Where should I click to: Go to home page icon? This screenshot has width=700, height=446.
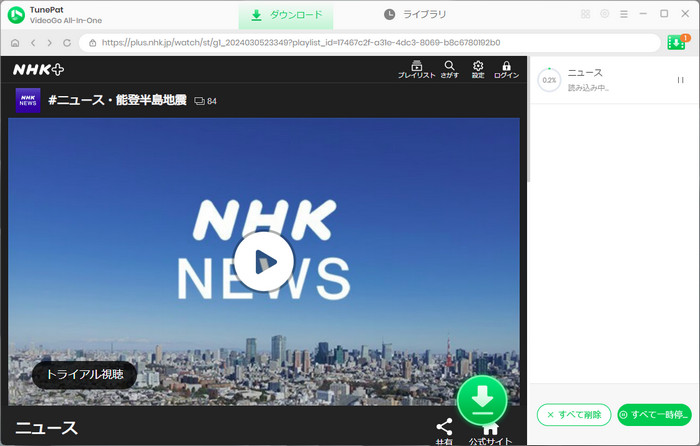click(x=15, y=43)
